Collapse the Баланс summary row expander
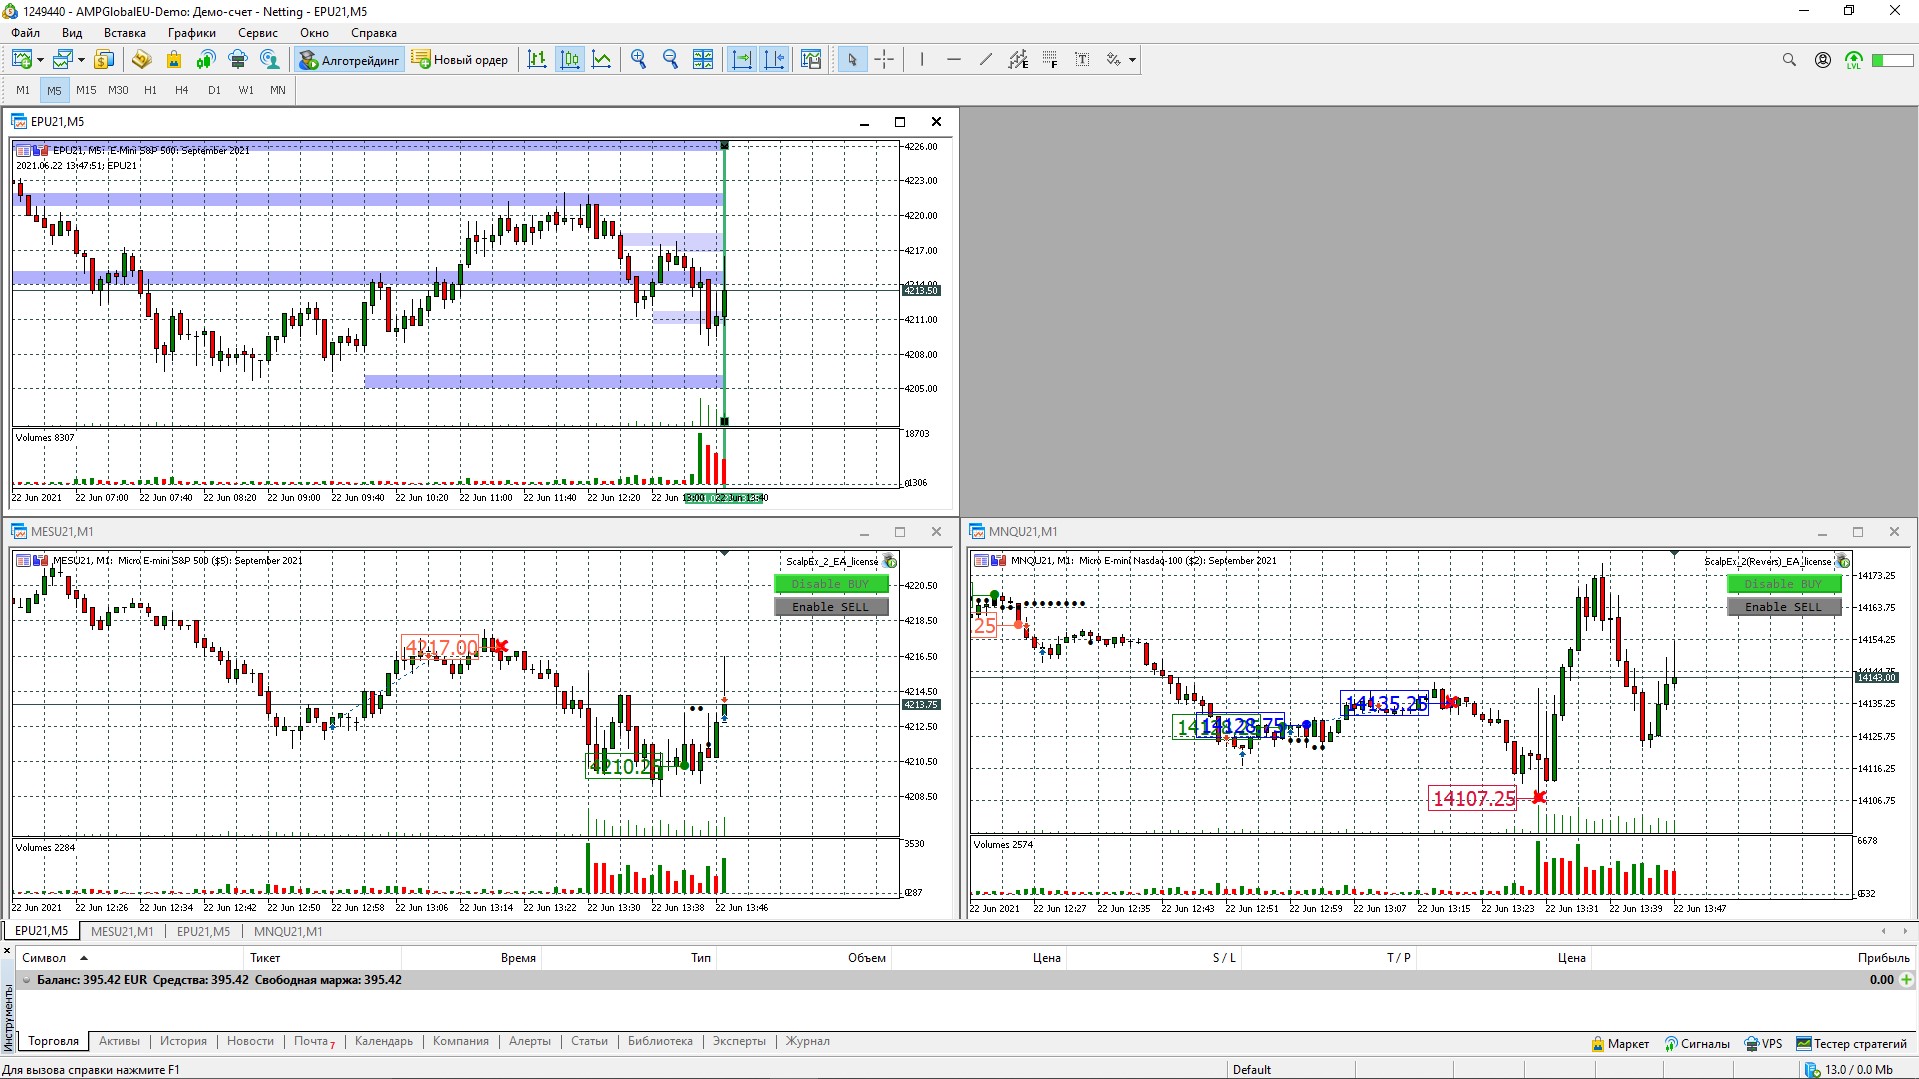 (26, 981)
